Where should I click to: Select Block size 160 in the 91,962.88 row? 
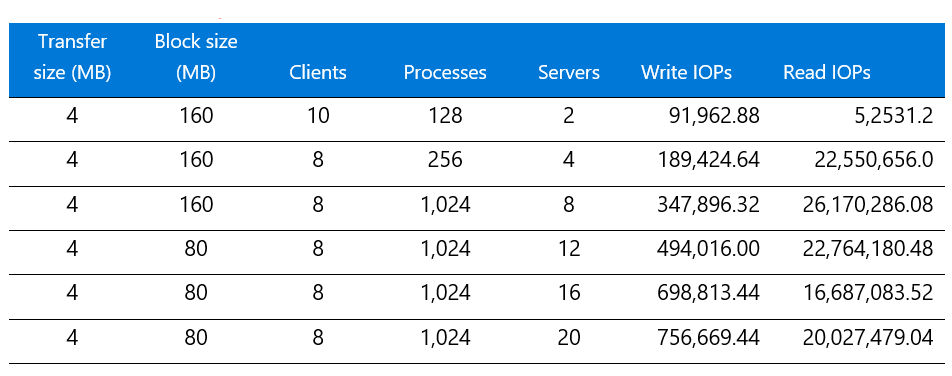196,115
